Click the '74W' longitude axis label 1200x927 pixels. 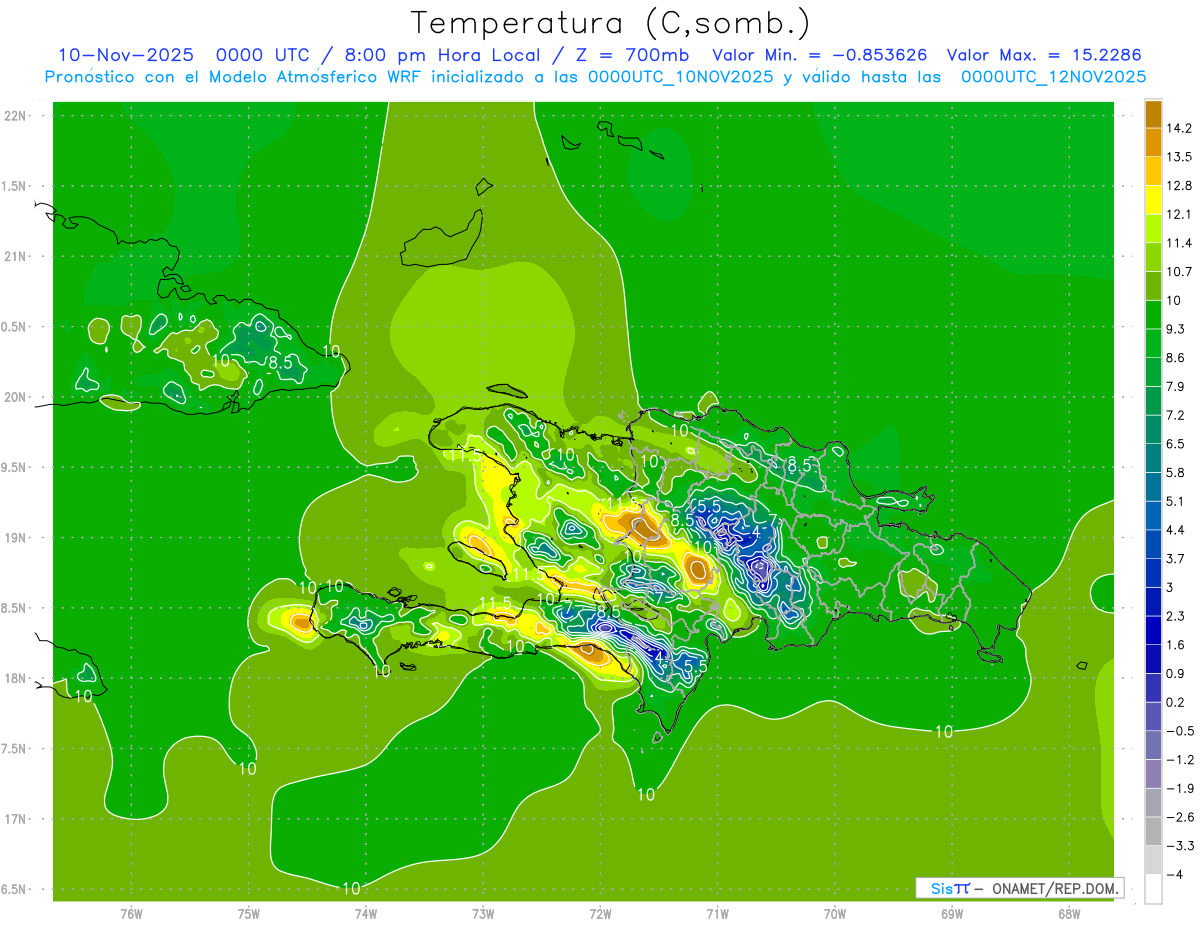coord(365,912)
